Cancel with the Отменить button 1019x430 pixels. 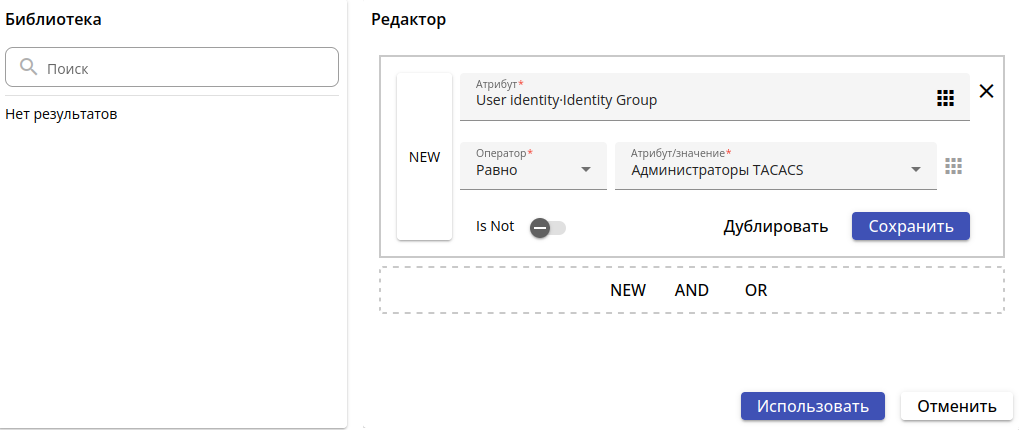(957, 406)
